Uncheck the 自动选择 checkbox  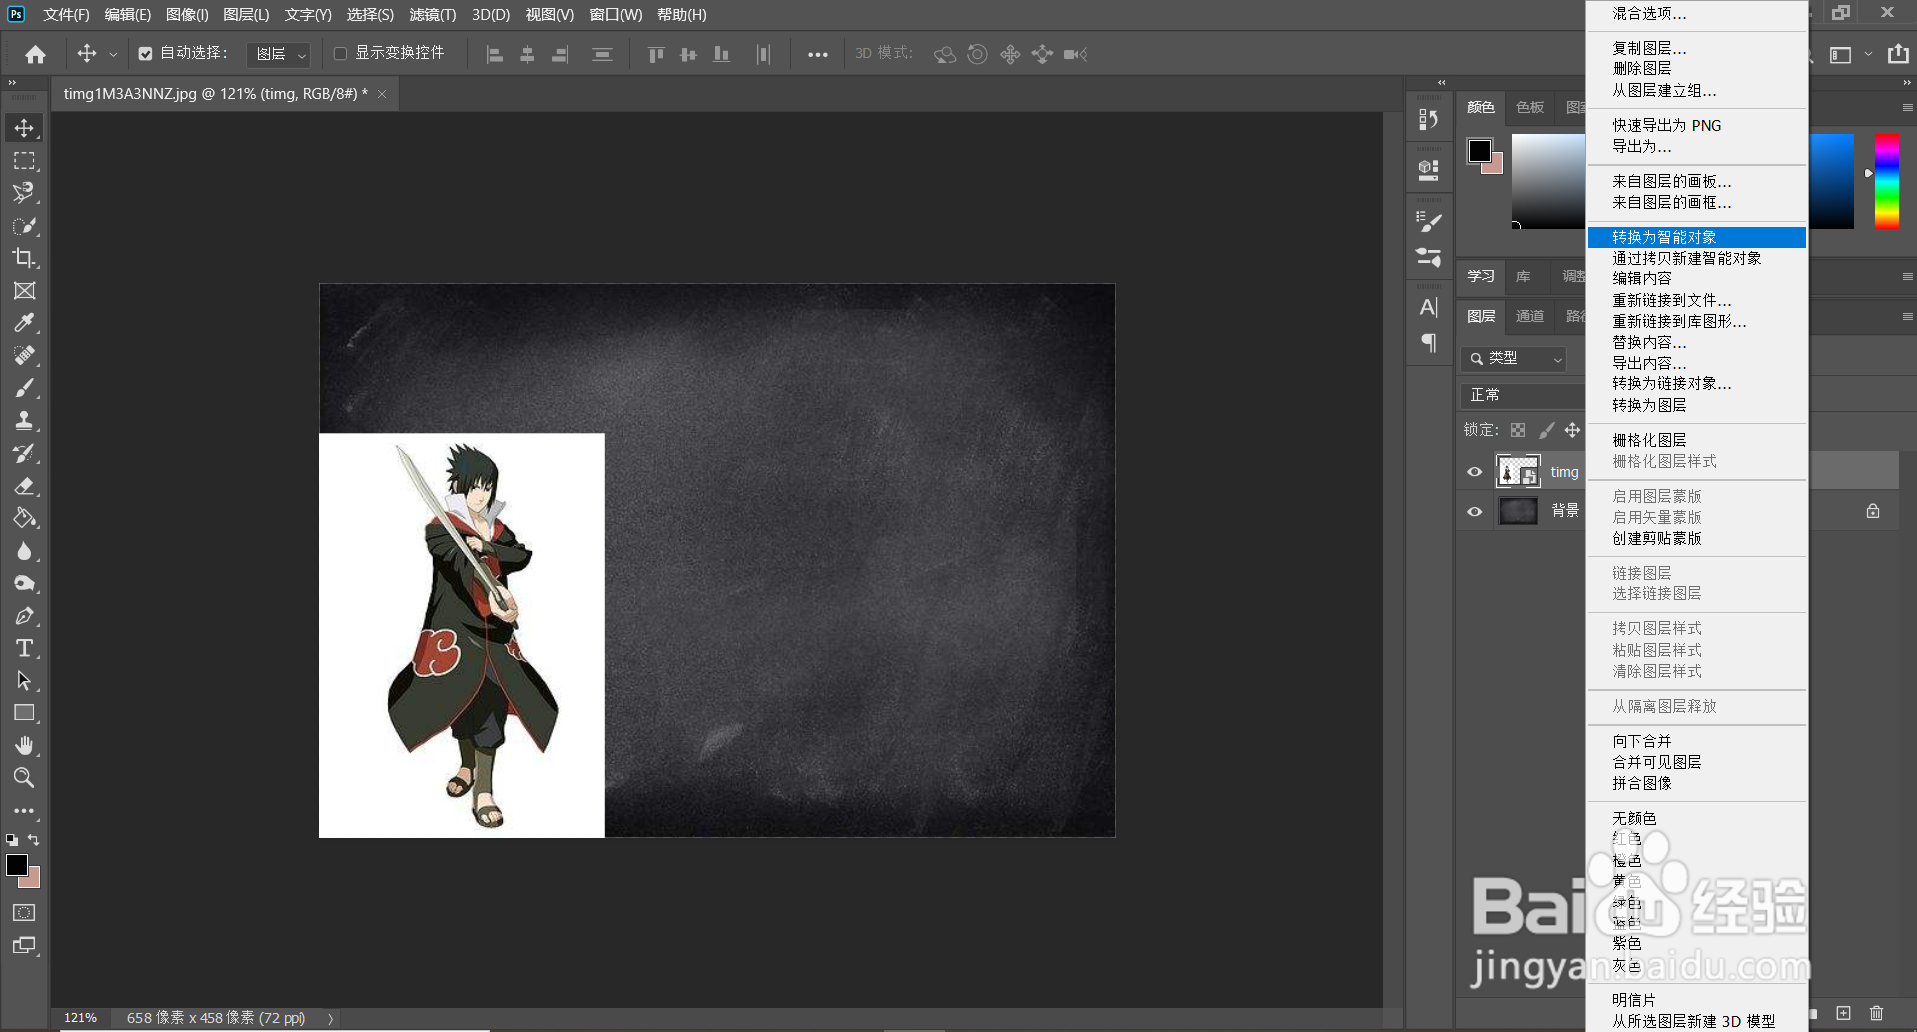click(146, 54)
